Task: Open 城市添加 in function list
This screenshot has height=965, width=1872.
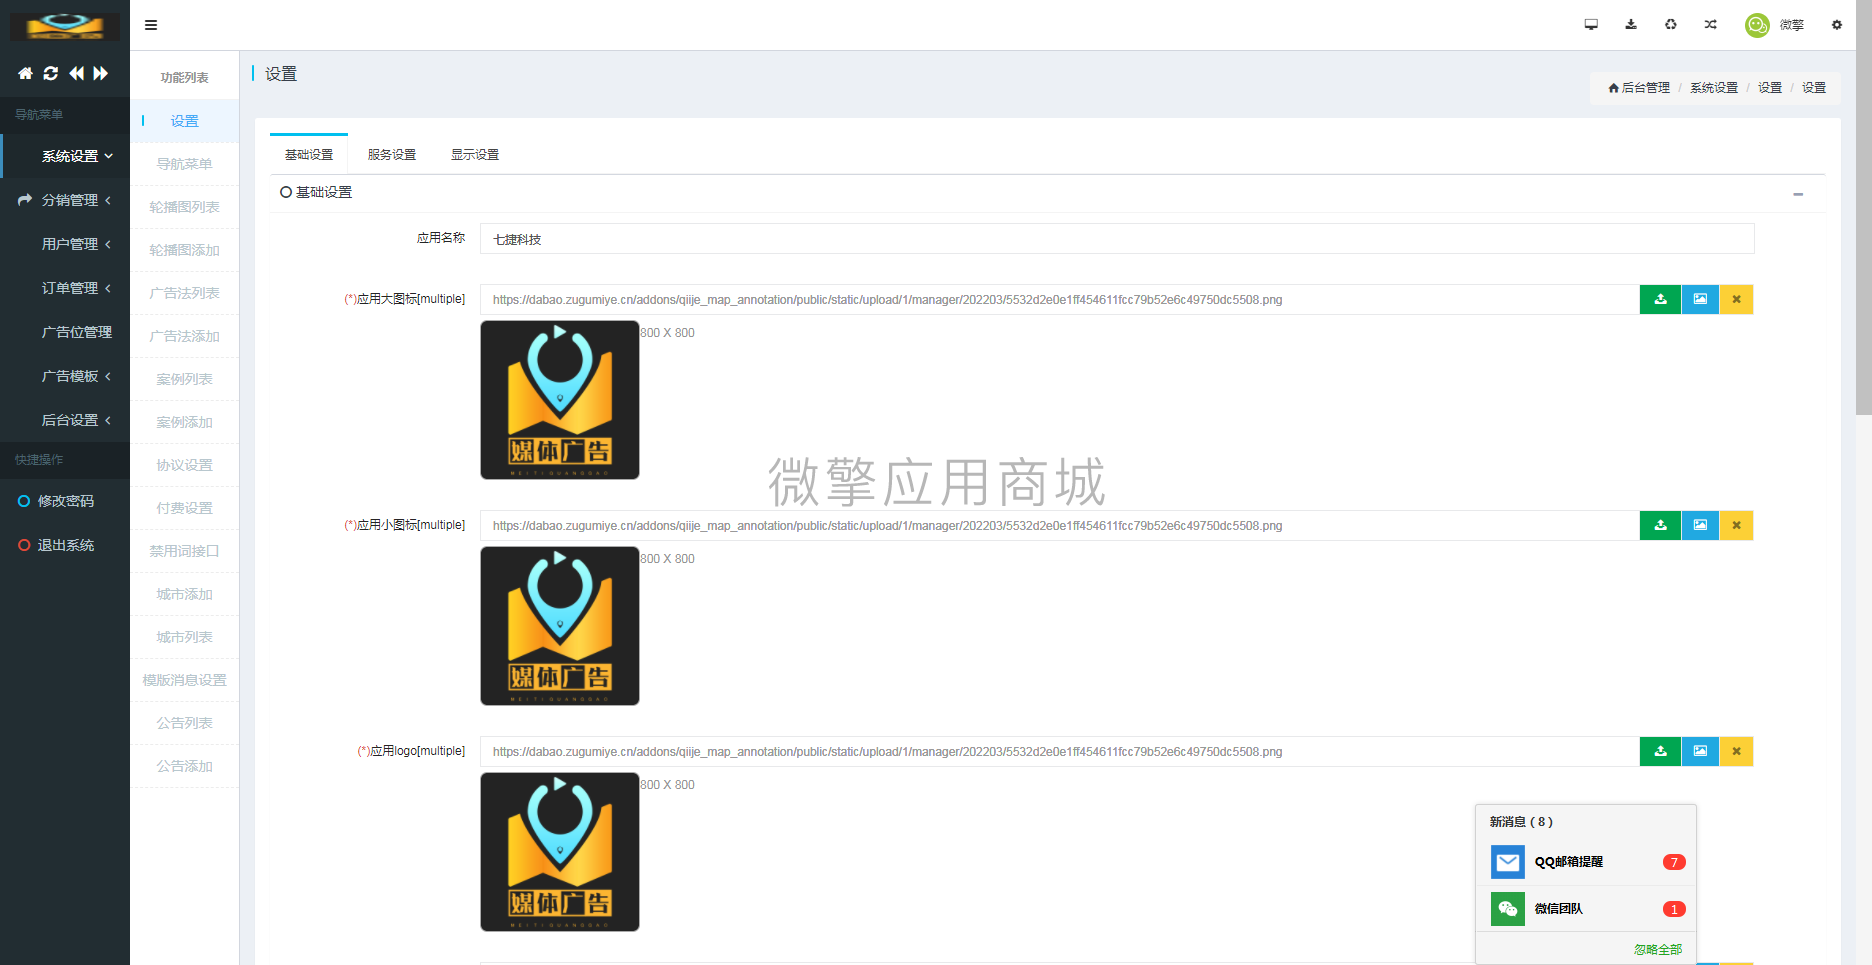Action: [185, 594]
